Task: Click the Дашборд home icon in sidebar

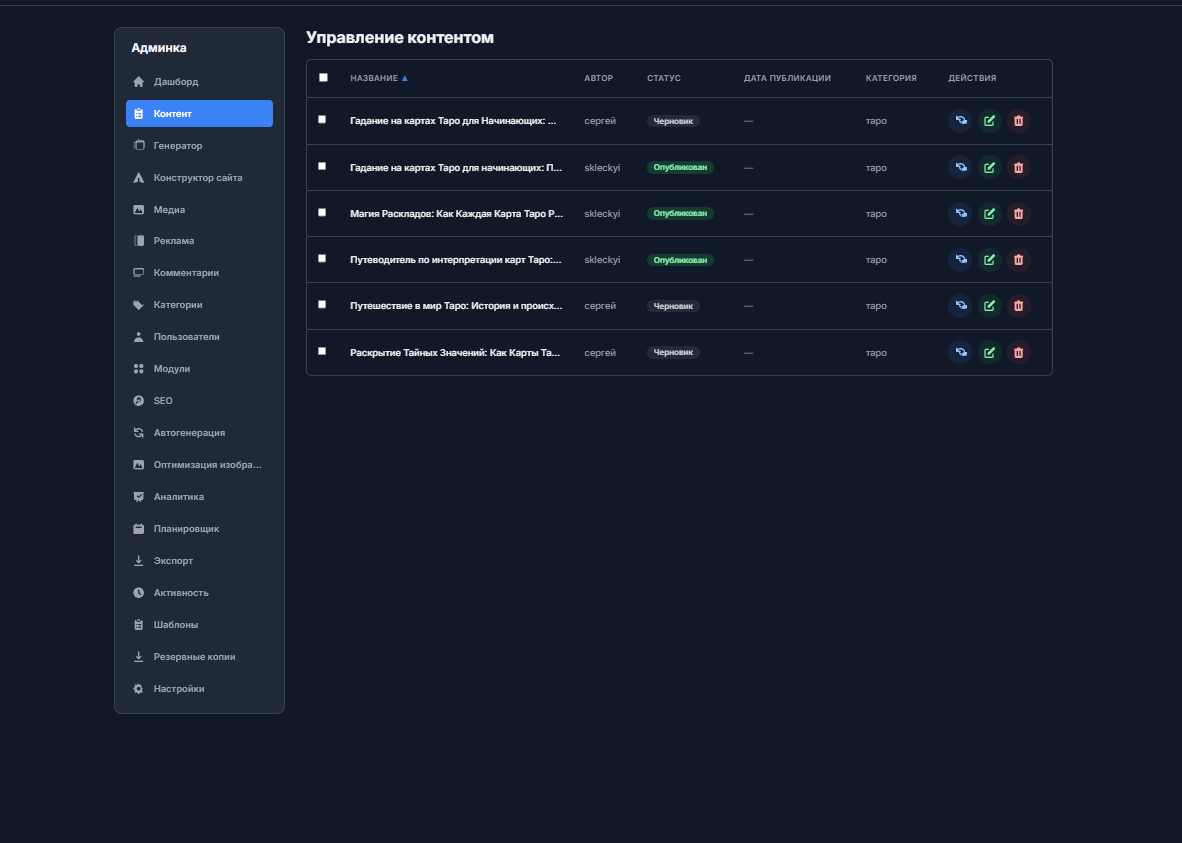Action: pyautogui.click(x=139, y=82)
